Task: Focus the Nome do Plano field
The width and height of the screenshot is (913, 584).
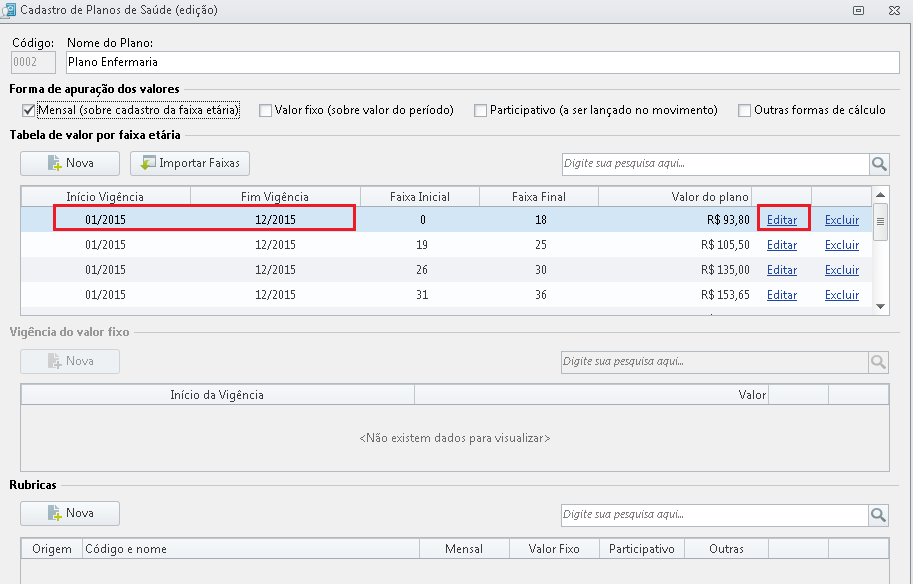Action: coord(483,62)
